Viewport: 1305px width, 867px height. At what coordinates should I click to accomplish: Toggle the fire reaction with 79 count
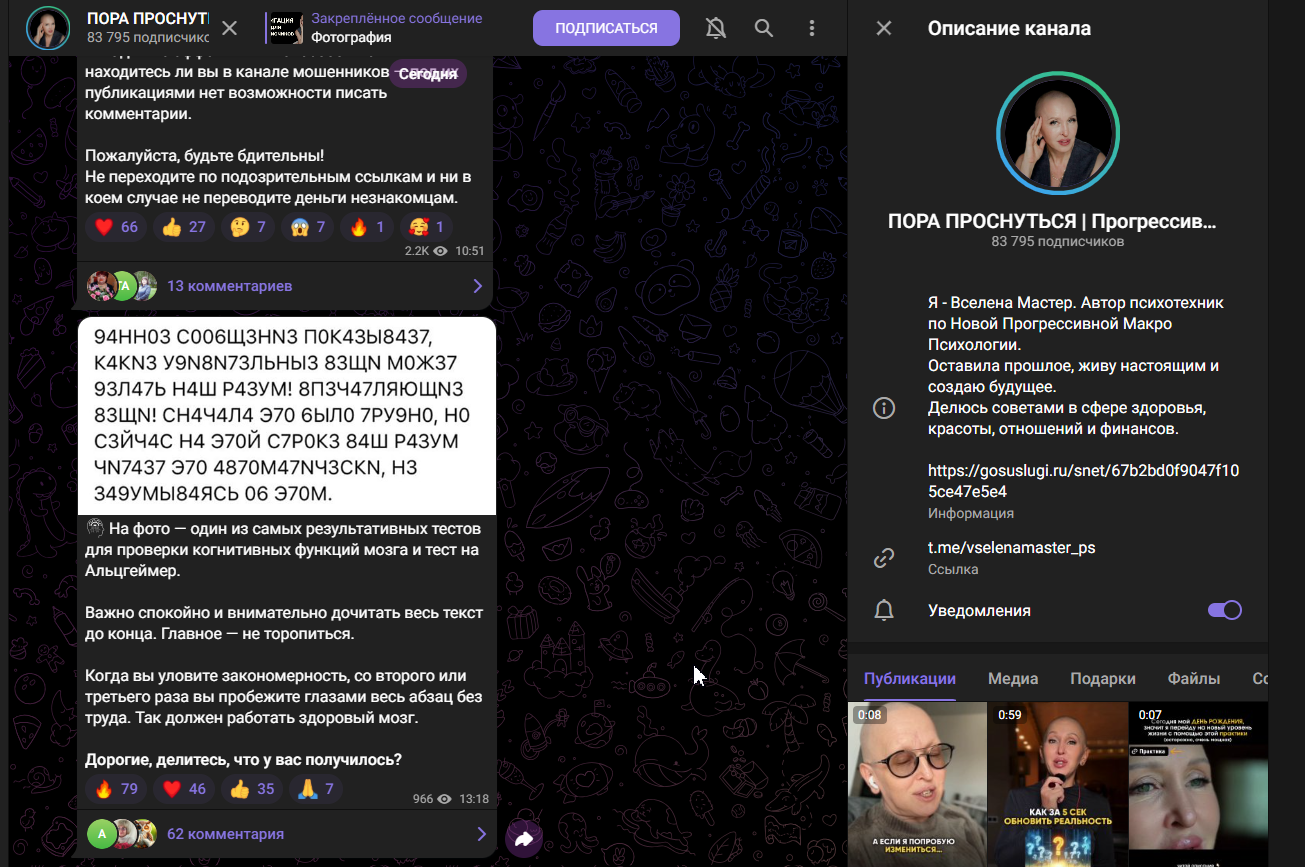116,789
